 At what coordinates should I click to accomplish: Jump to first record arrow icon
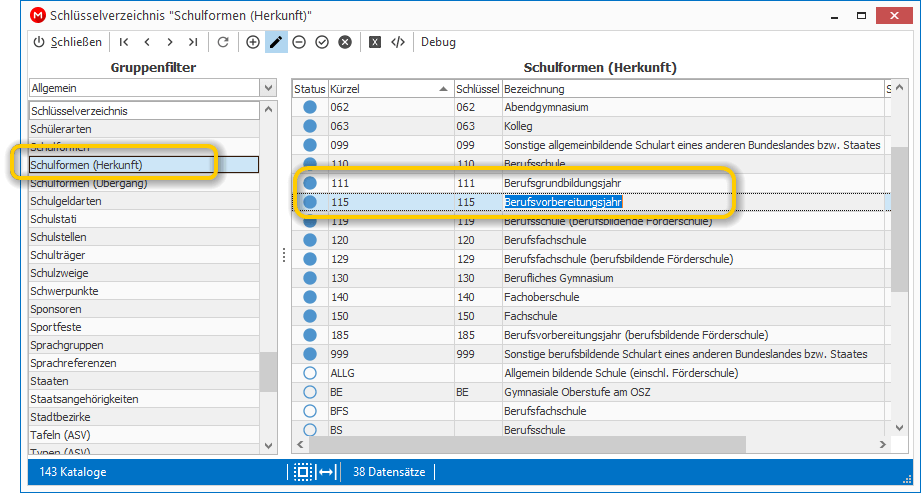pos(124,42)
